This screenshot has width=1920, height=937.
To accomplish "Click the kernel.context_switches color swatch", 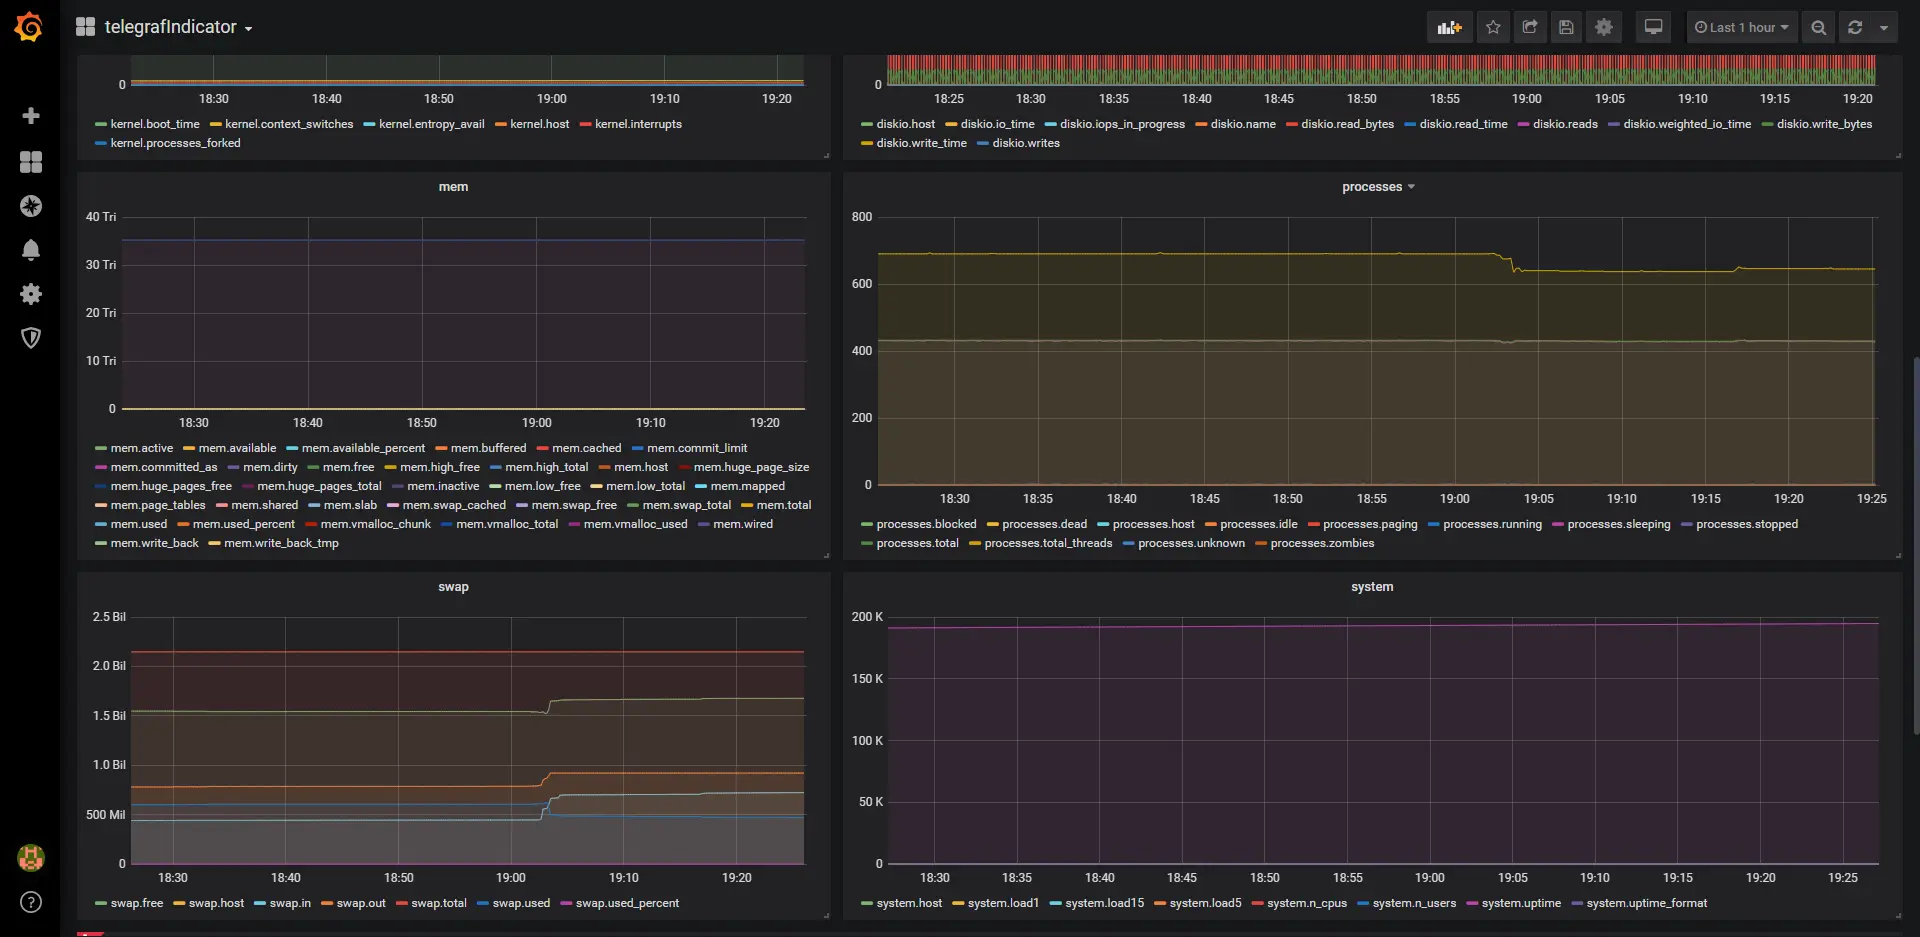I will pyautogui.click(x=216, y=125).
